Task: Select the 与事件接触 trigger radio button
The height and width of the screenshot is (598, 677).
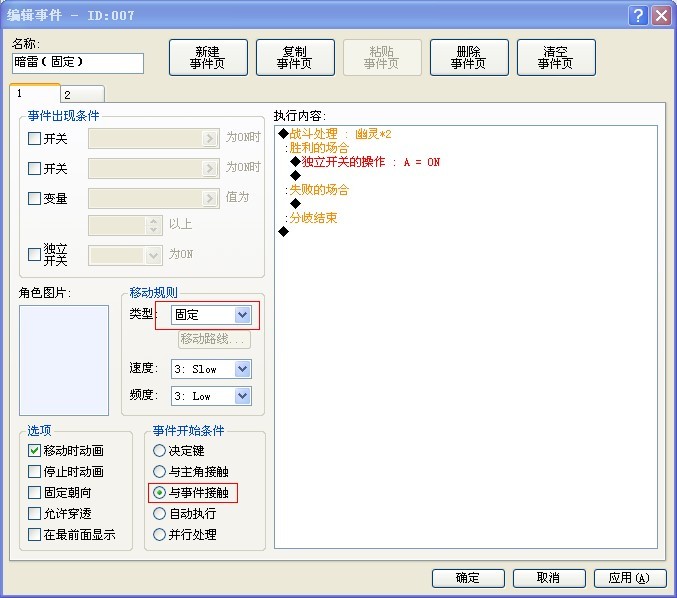Action: click(x=159, y=492)
